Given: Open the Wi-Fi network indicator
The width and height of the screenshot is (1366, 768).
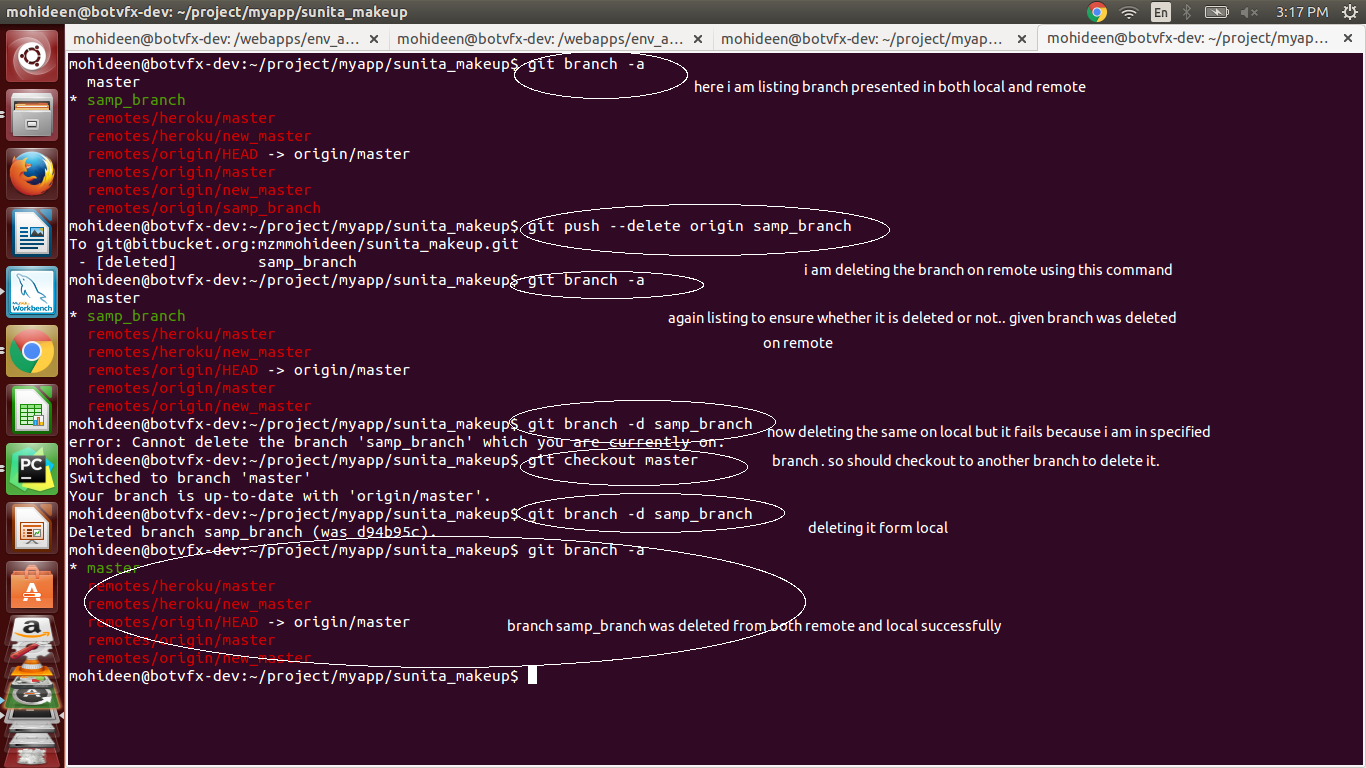Looking at the screenshot, I should click(1129, 12).
